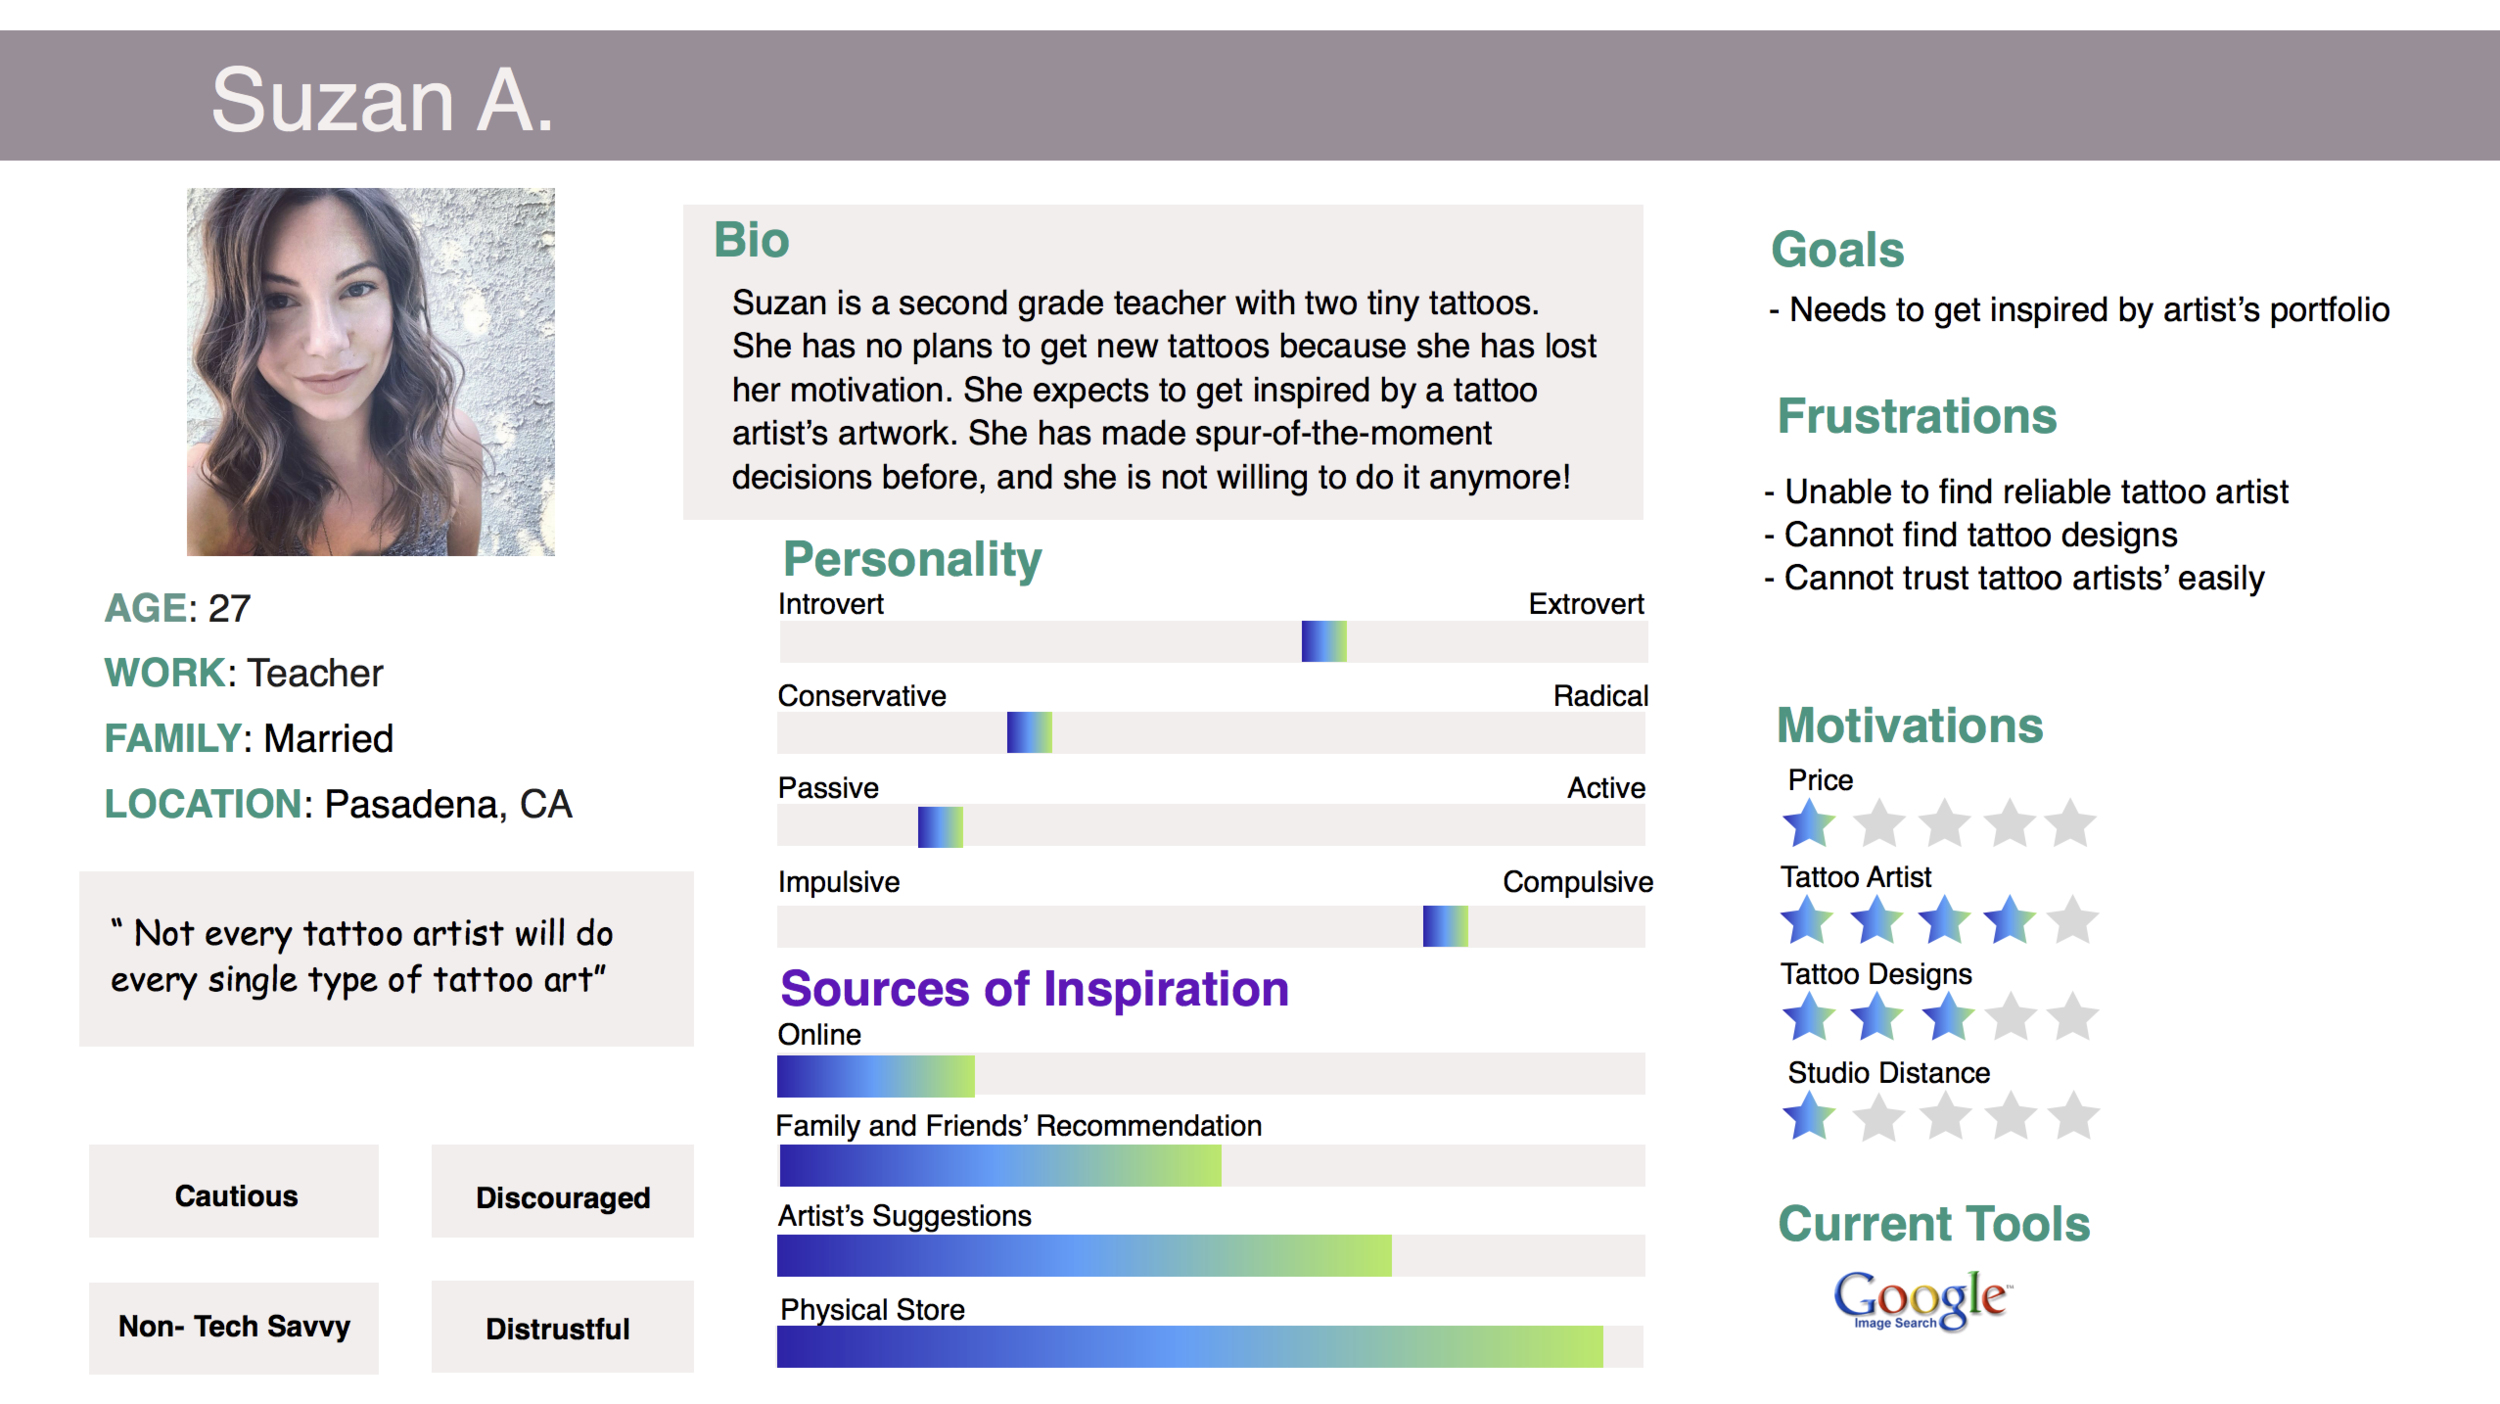The height and width of the screenshot is (1404, 2500).
Task: Select the fourth star under Tattoo Artist
Action: [x=2009, y=920]
